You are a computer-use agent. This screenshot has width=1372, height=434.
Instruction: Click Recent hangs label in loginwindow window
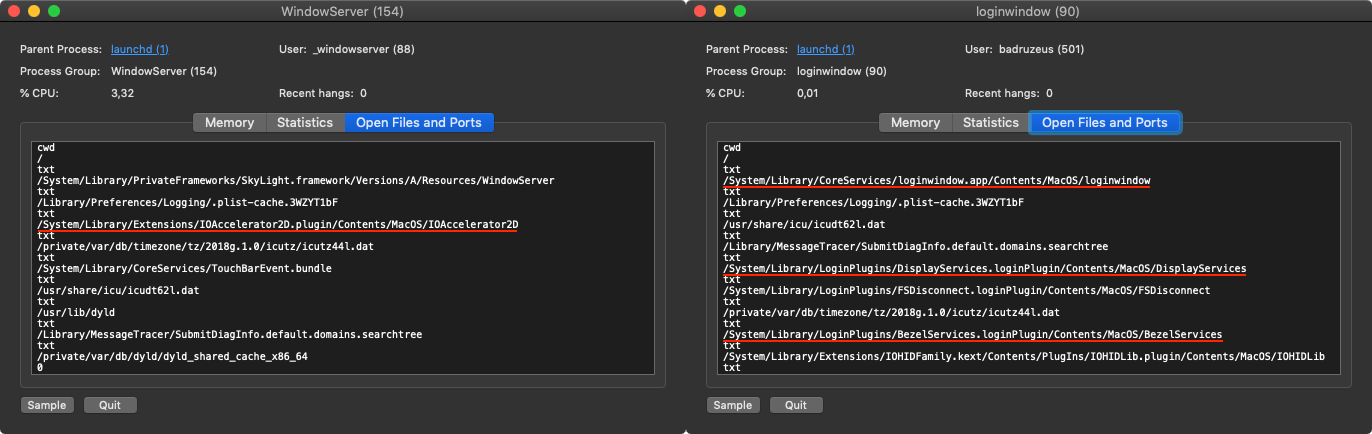click(x=1002, y=93)
